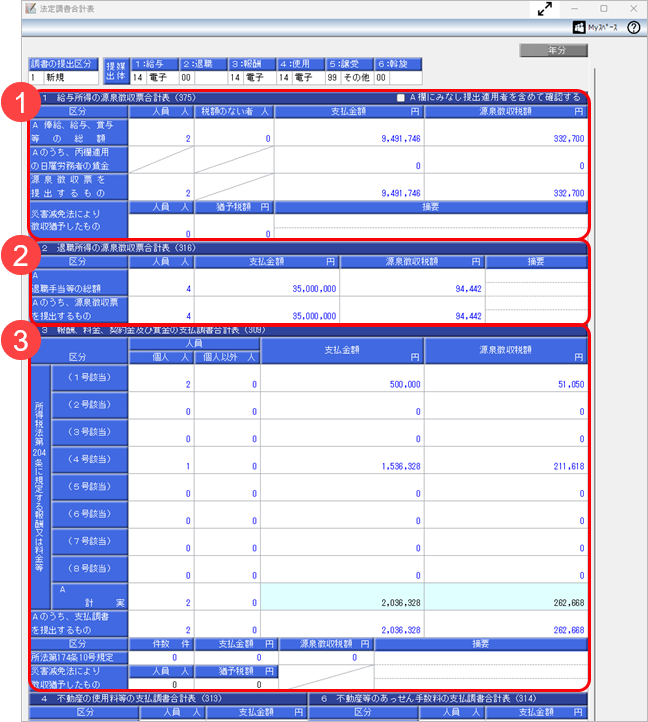Screen dimensions: 648x722
Task: Select the 4:使用 media code field 14
Action: click(x=284, y=77)
